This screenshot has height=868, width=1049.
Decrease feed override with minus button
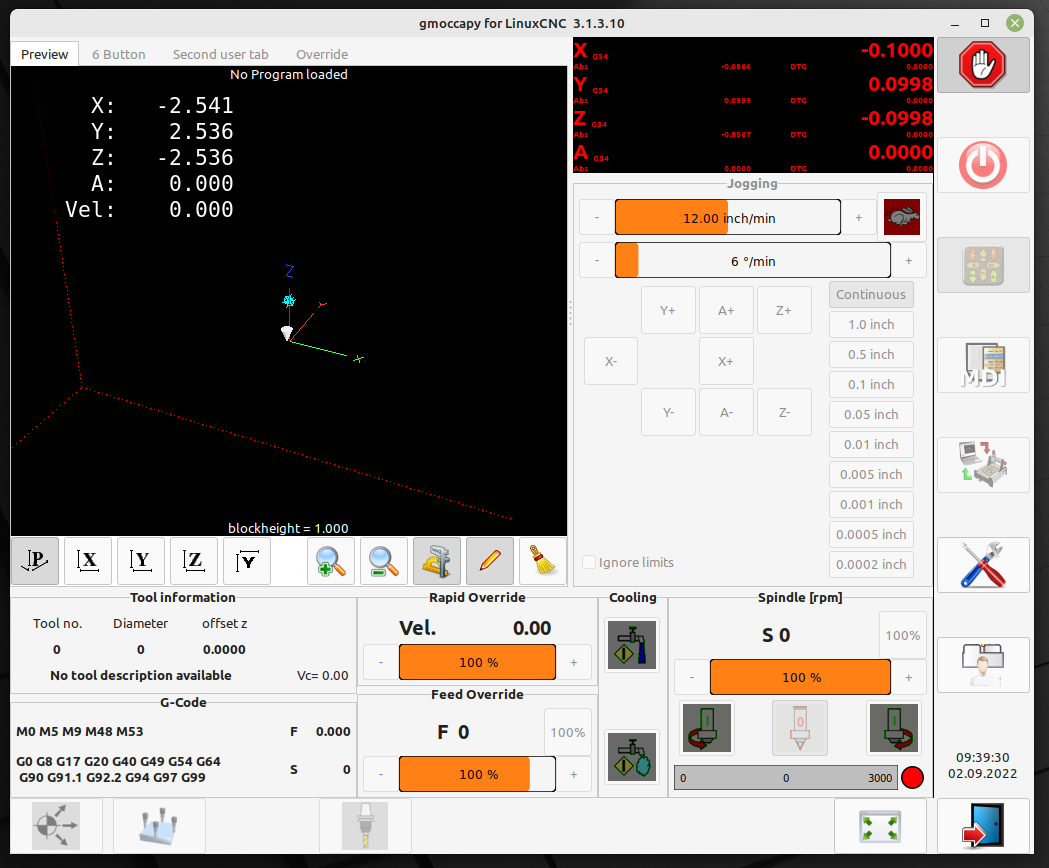coord(381,774)
